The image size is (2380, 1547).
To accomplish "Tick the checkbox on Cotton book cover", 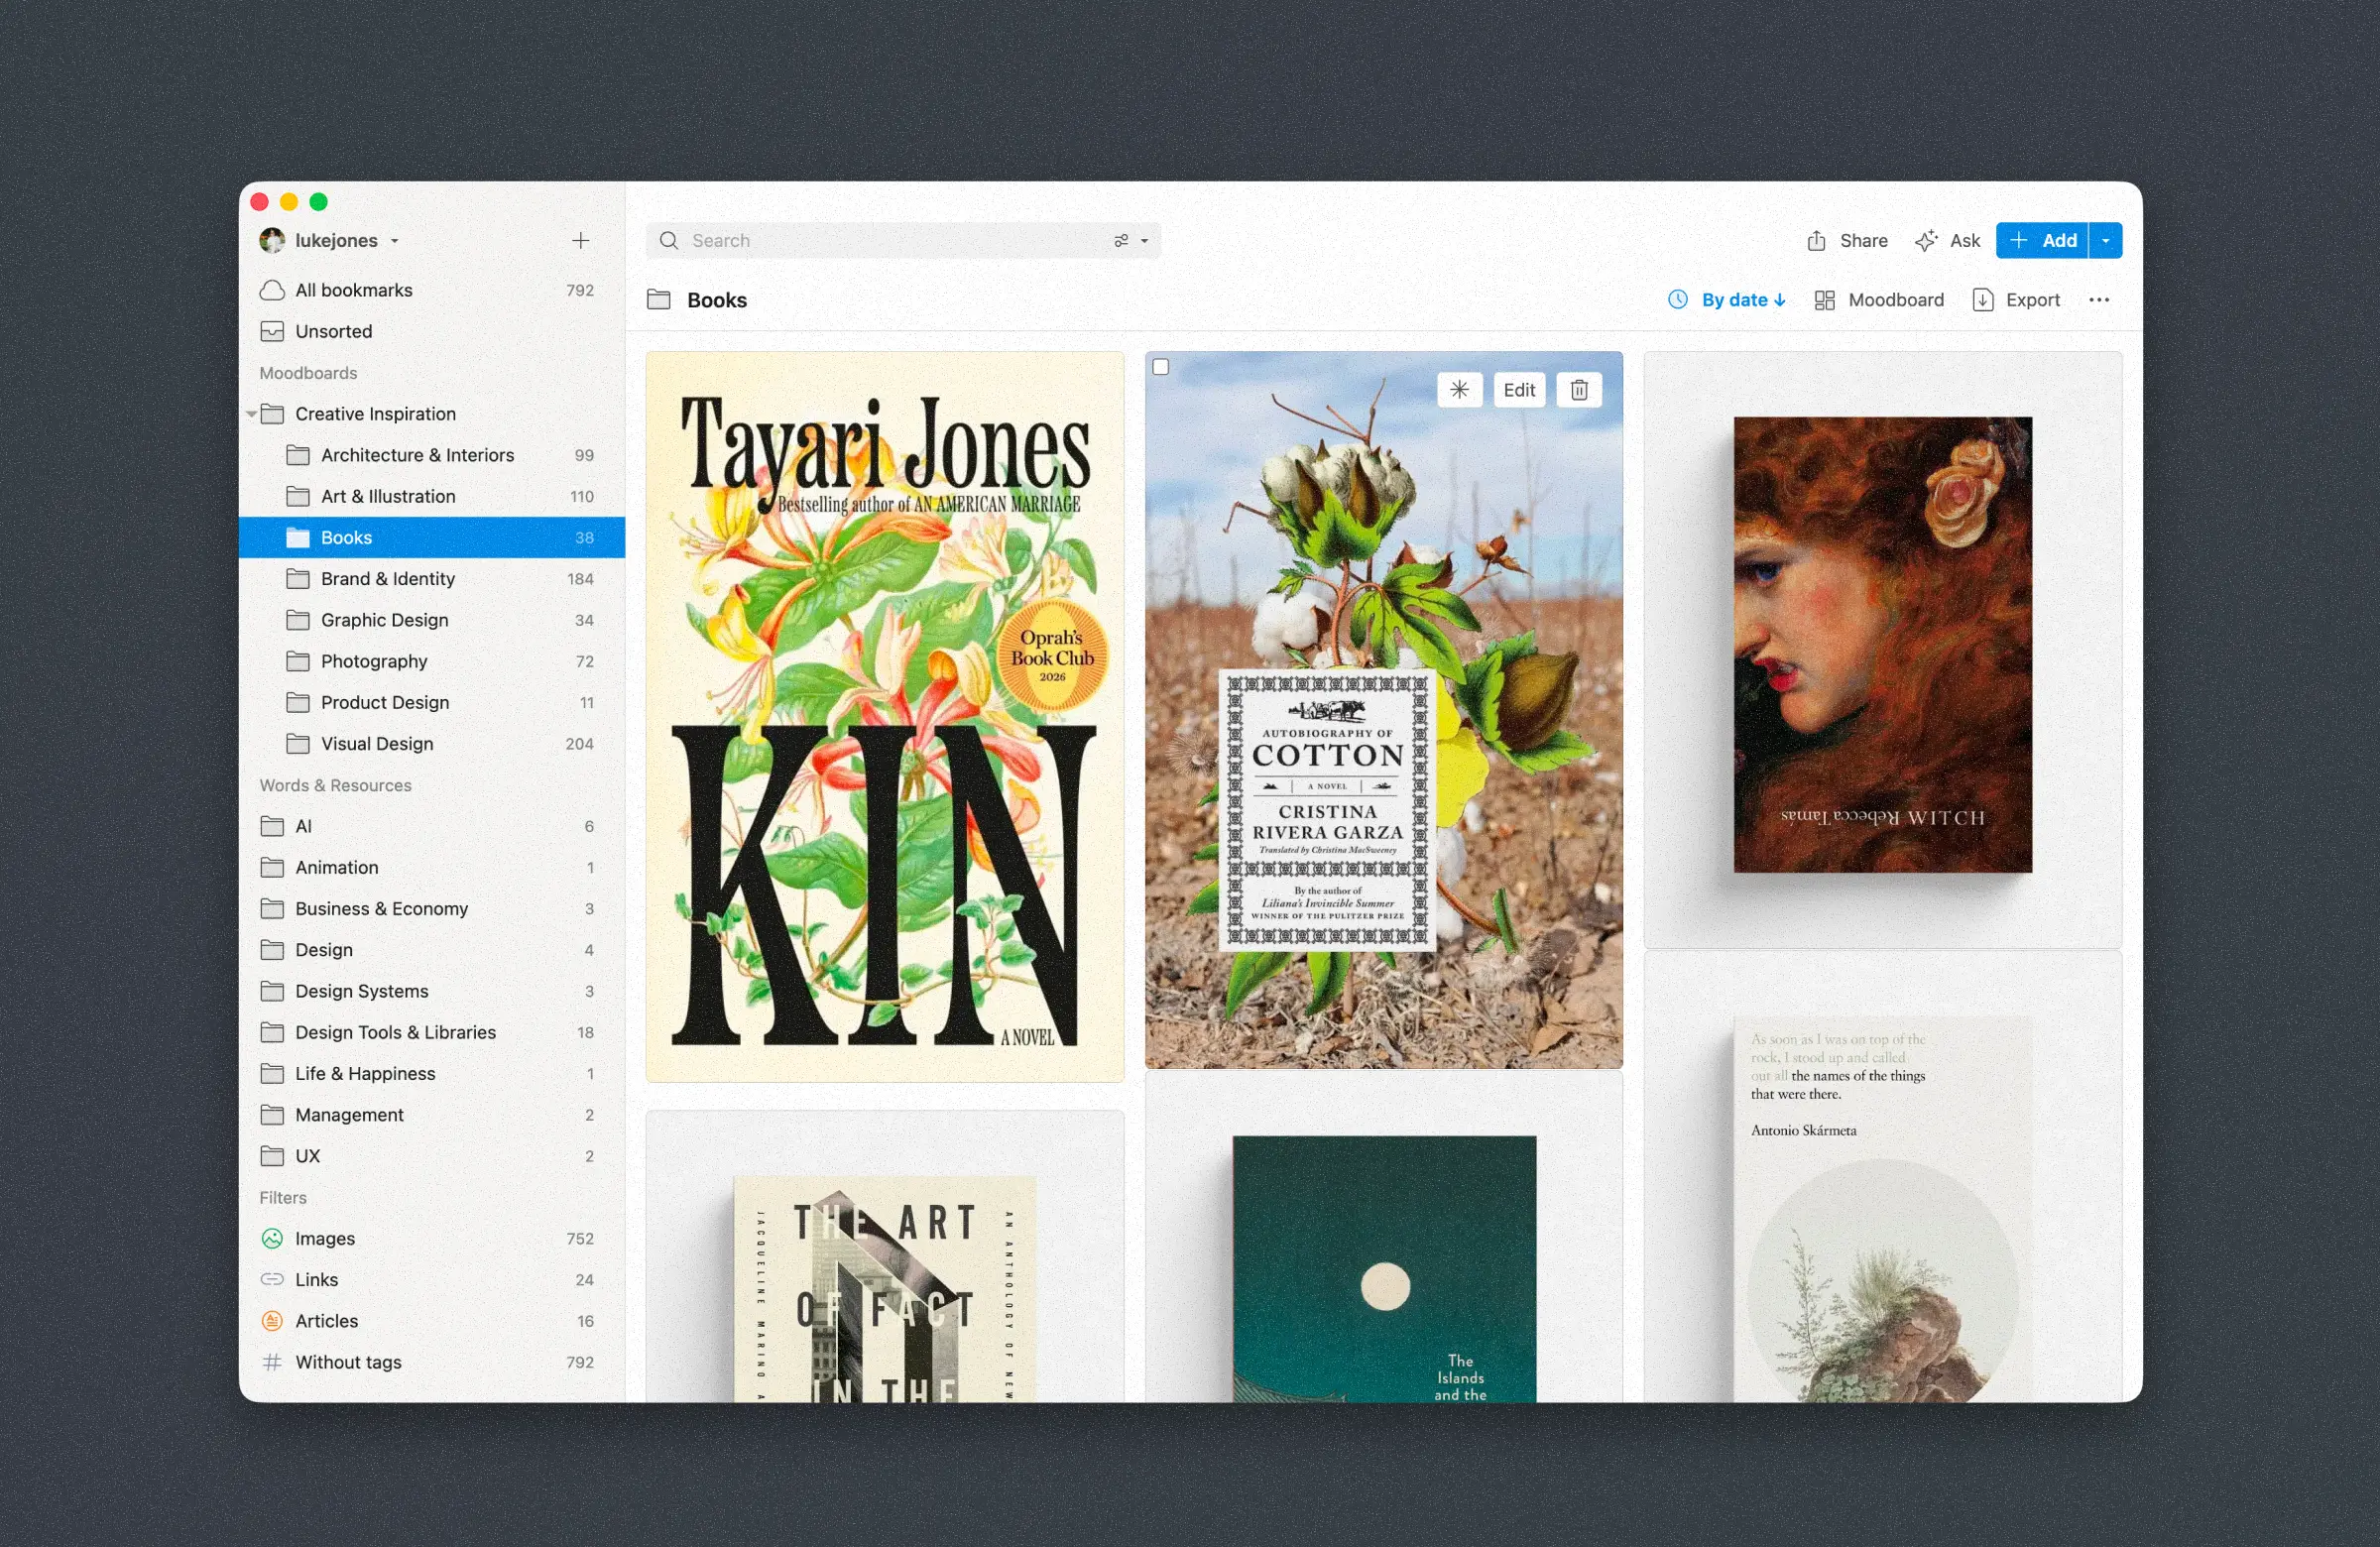I will point(1160,367).
